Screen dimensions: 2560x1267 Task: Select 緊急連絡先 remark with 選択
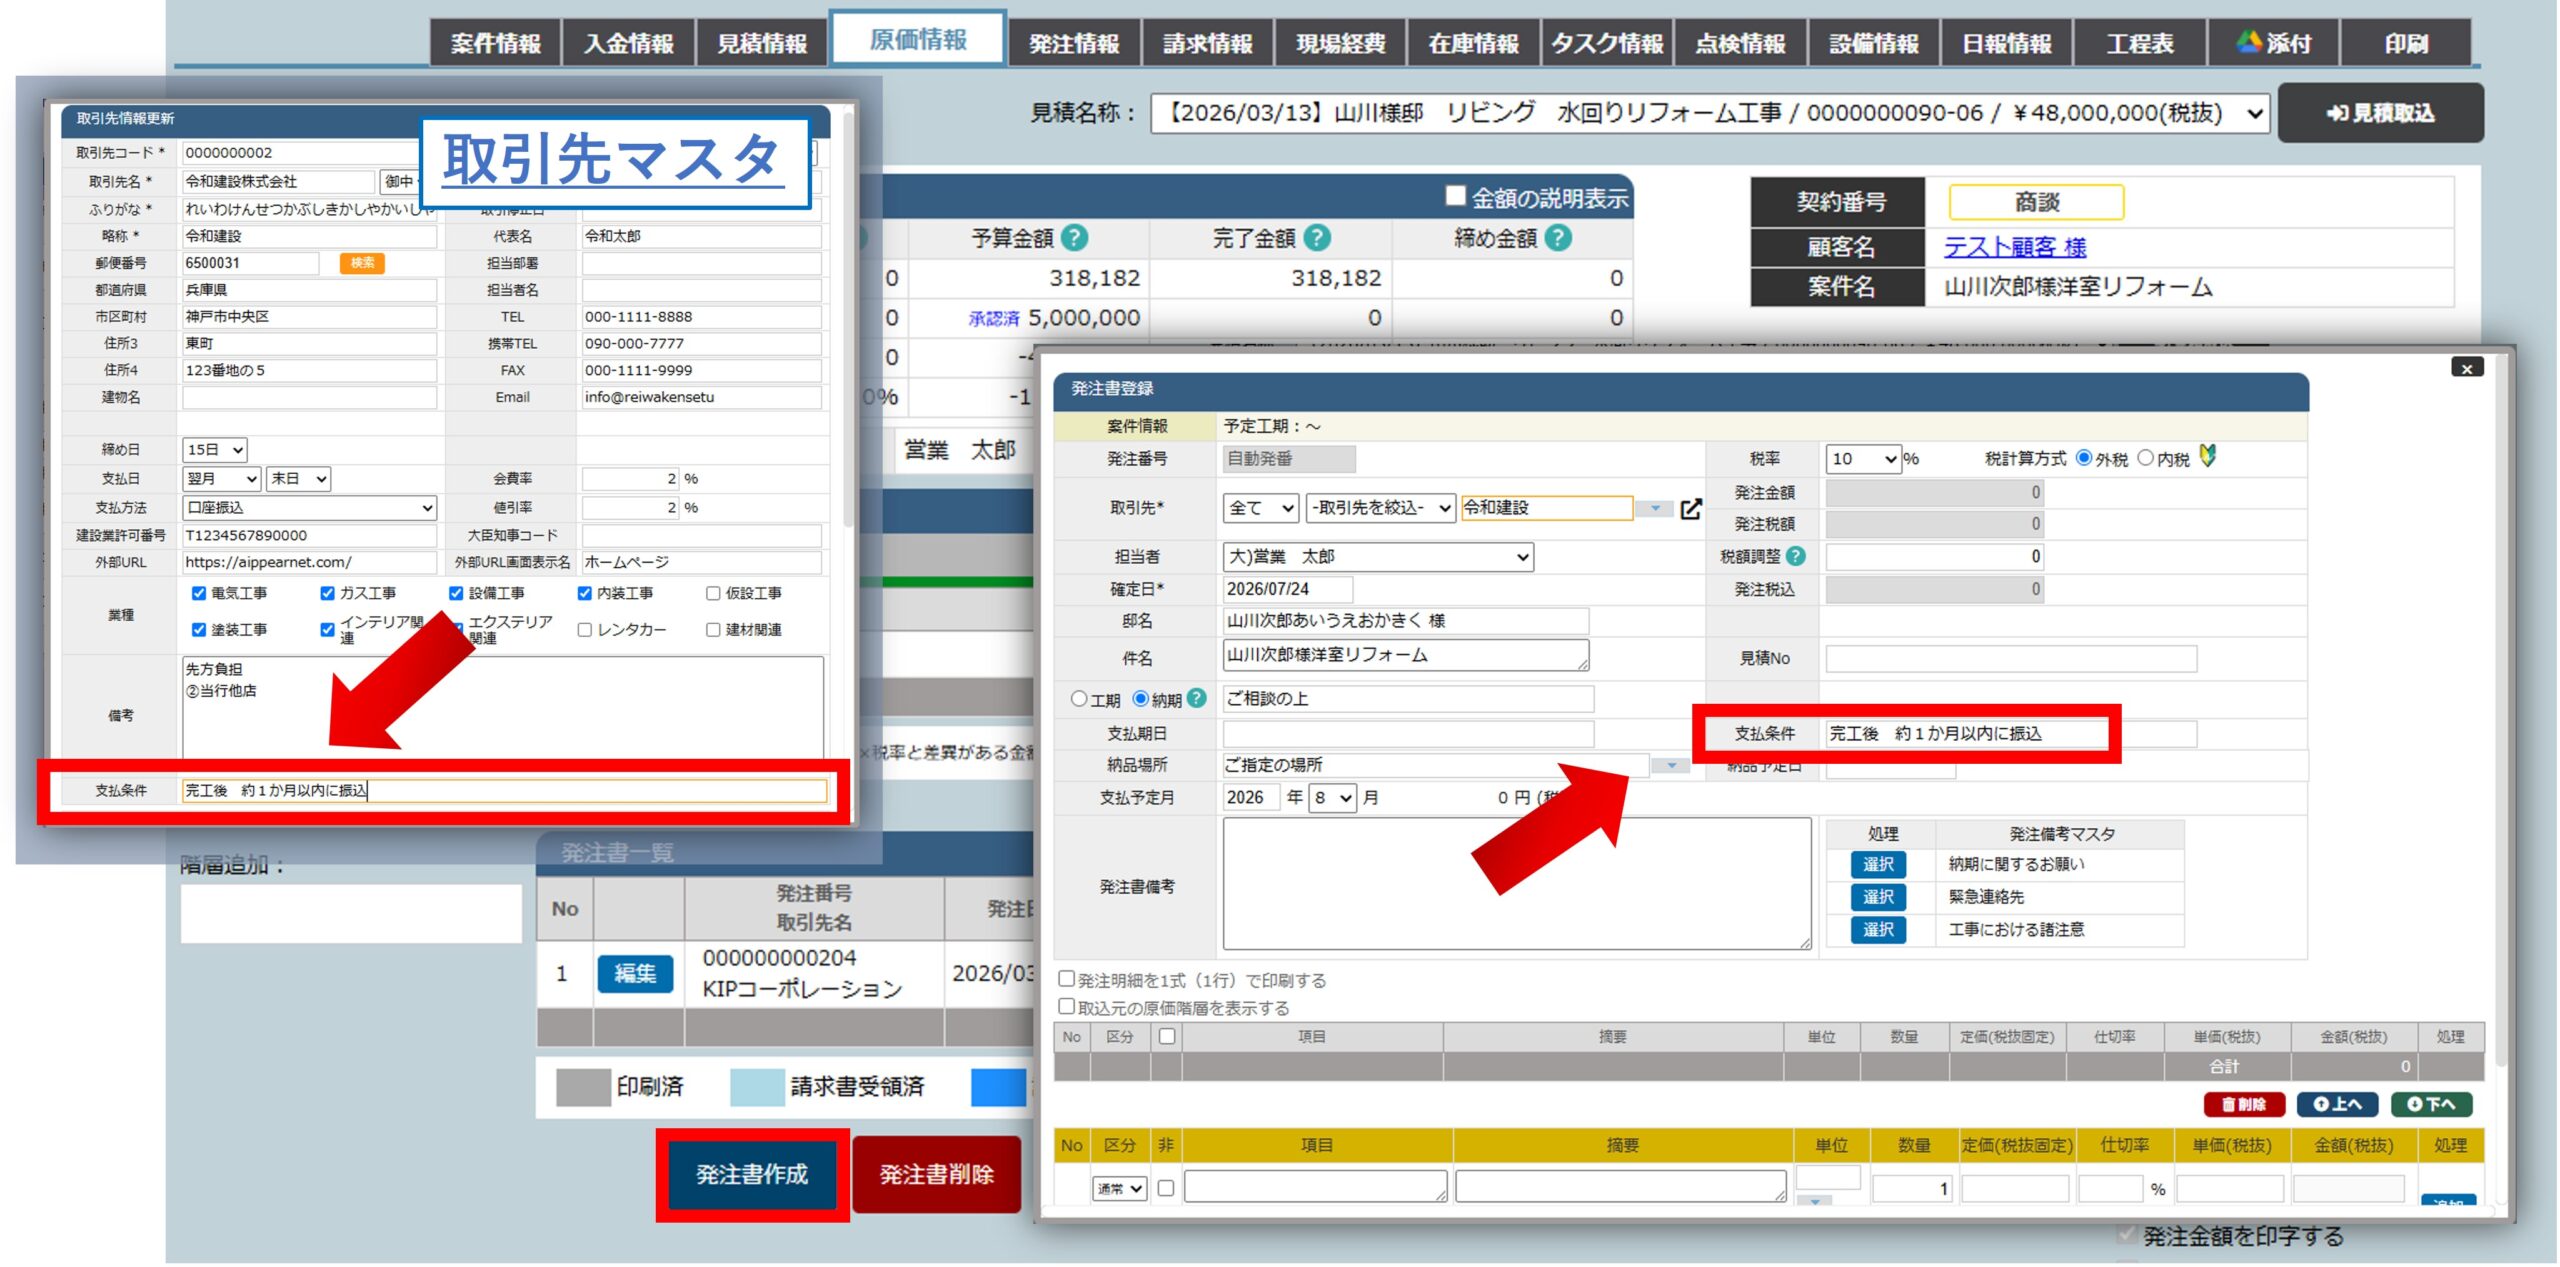click(1878, 897)
